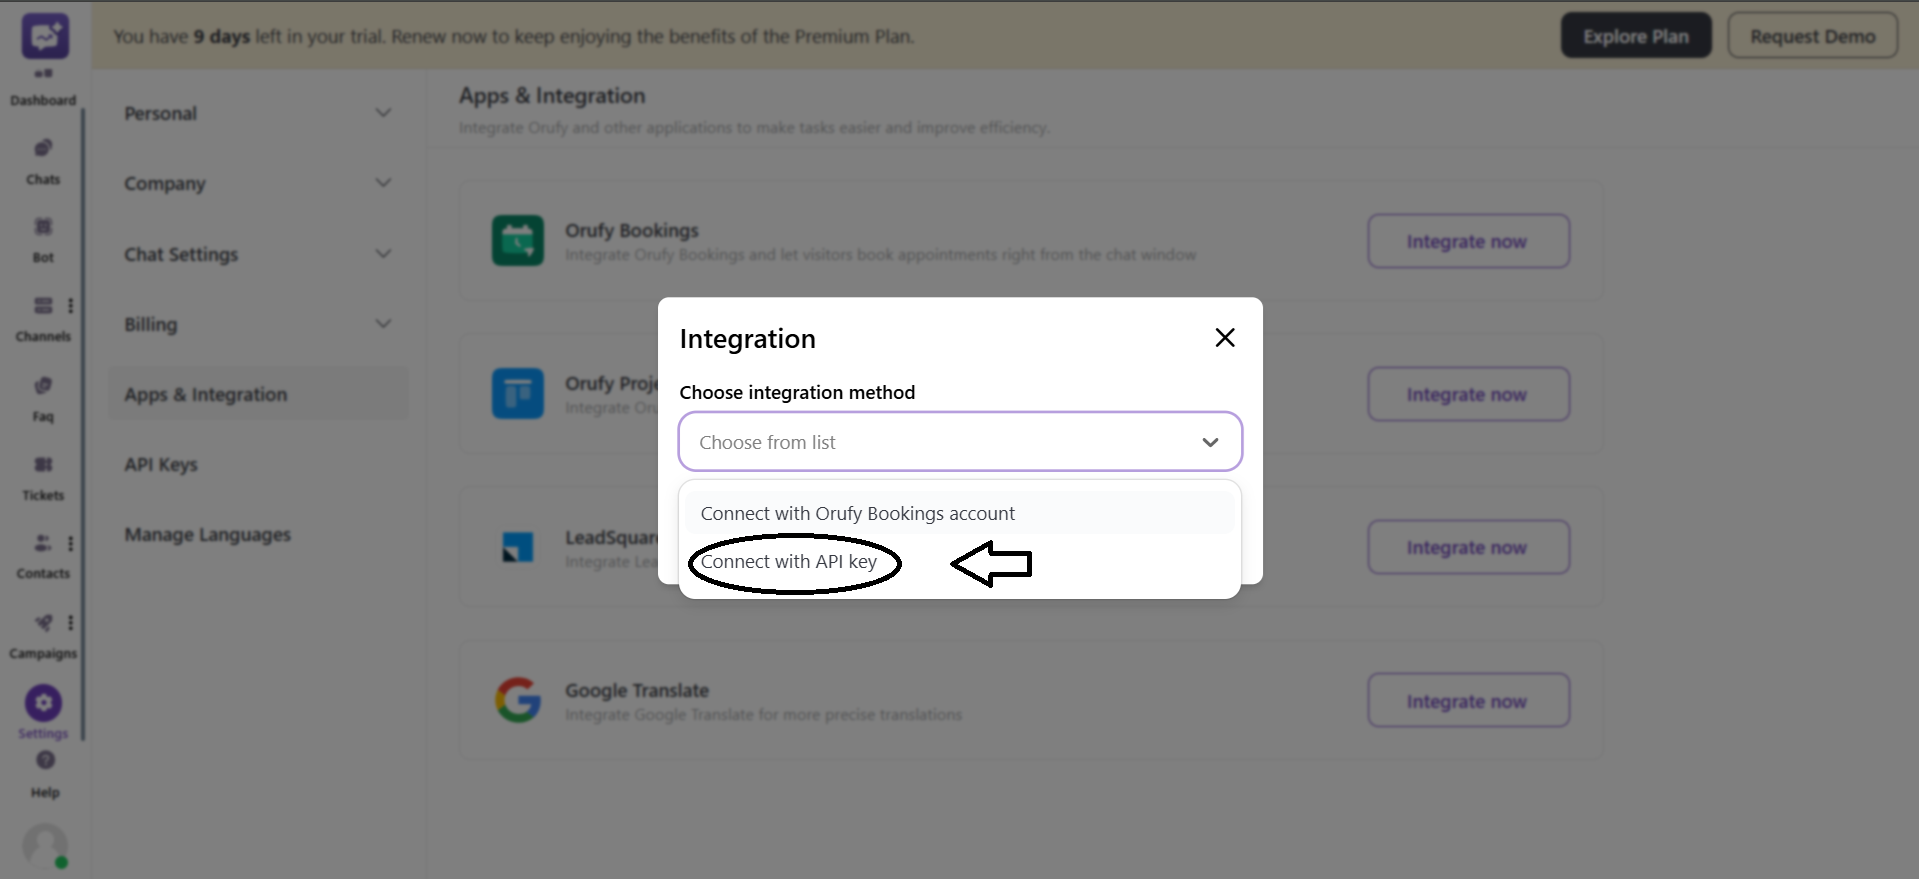The width and height of the screenshot is (1919, 879).
Task: Click the Explore Plan button
Action: 1636,36
